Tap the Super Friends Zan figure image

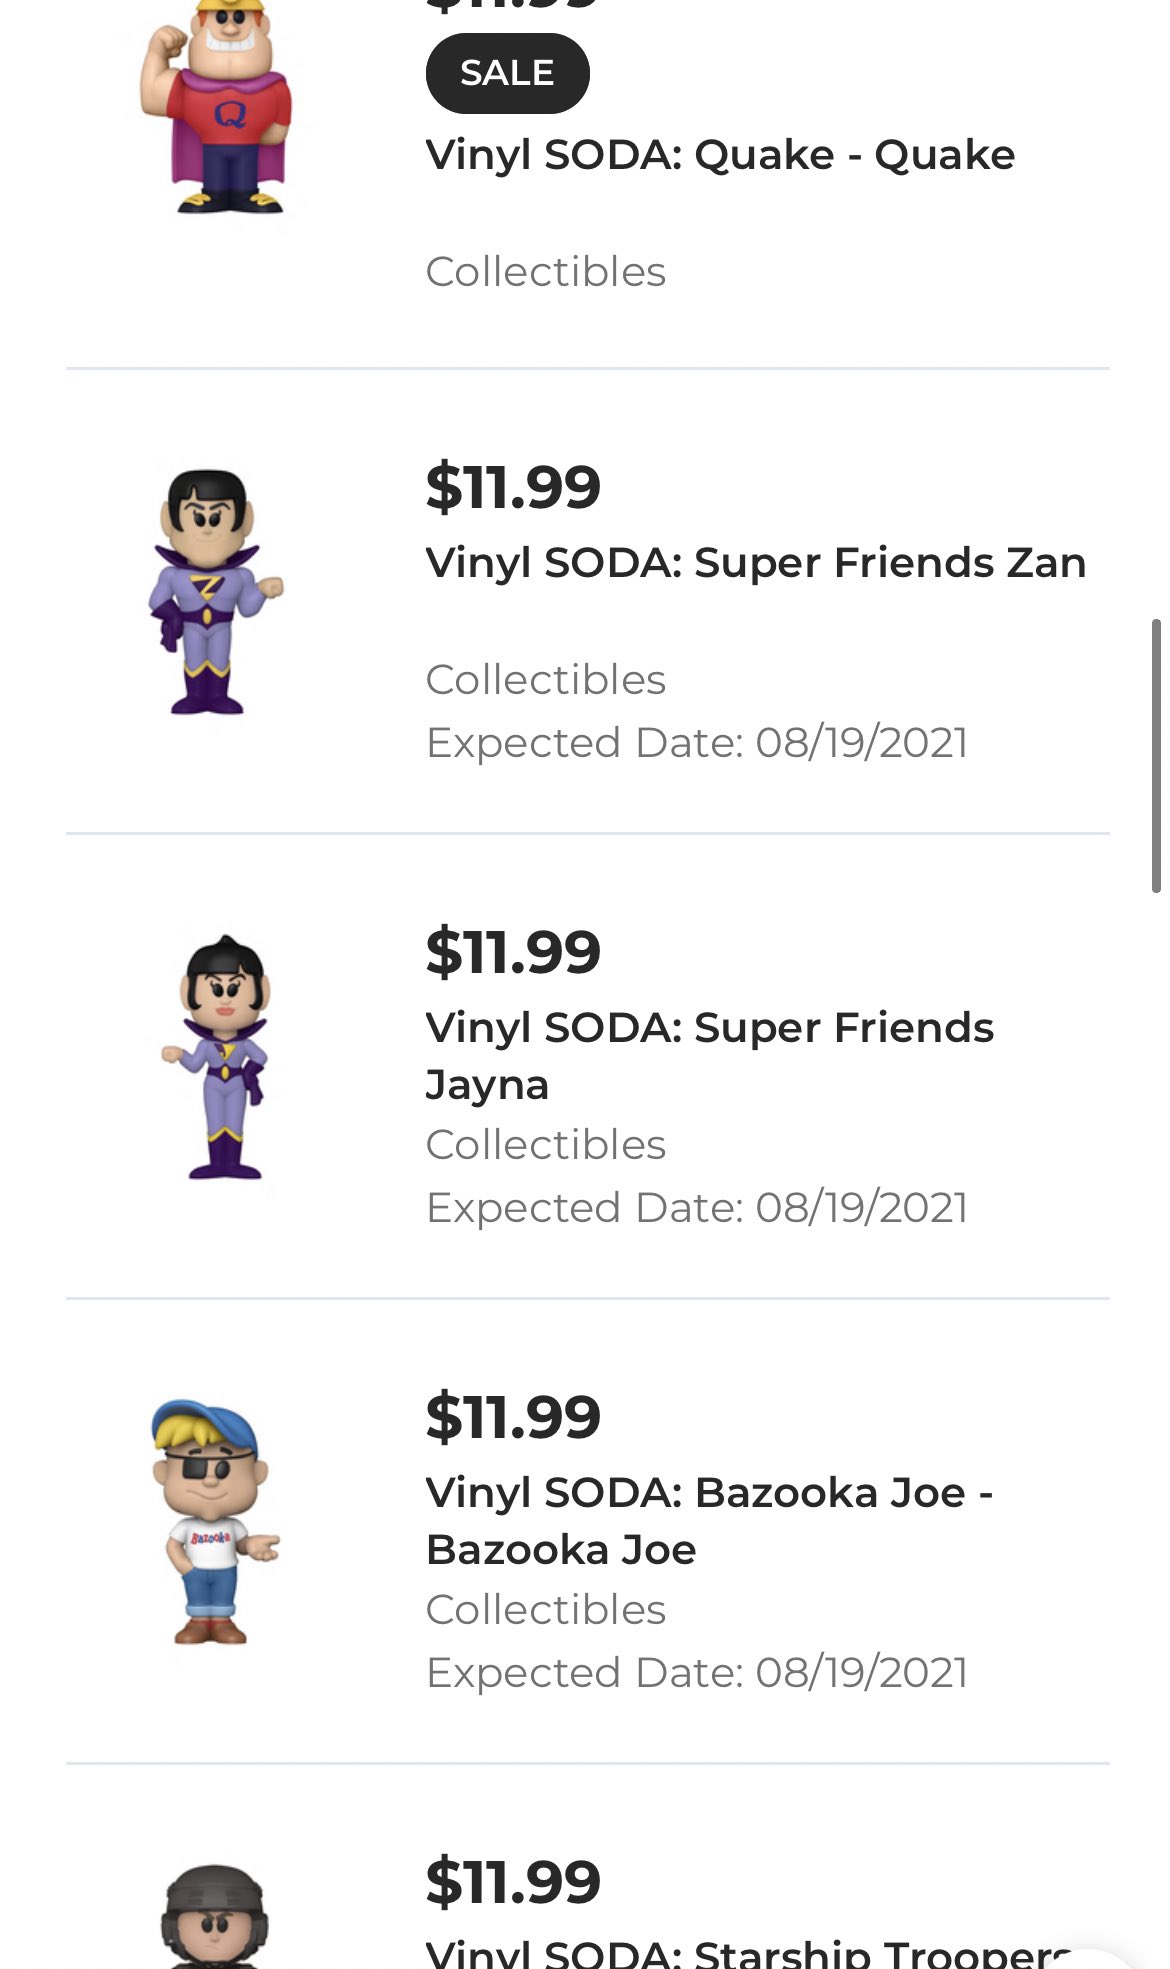216,591
